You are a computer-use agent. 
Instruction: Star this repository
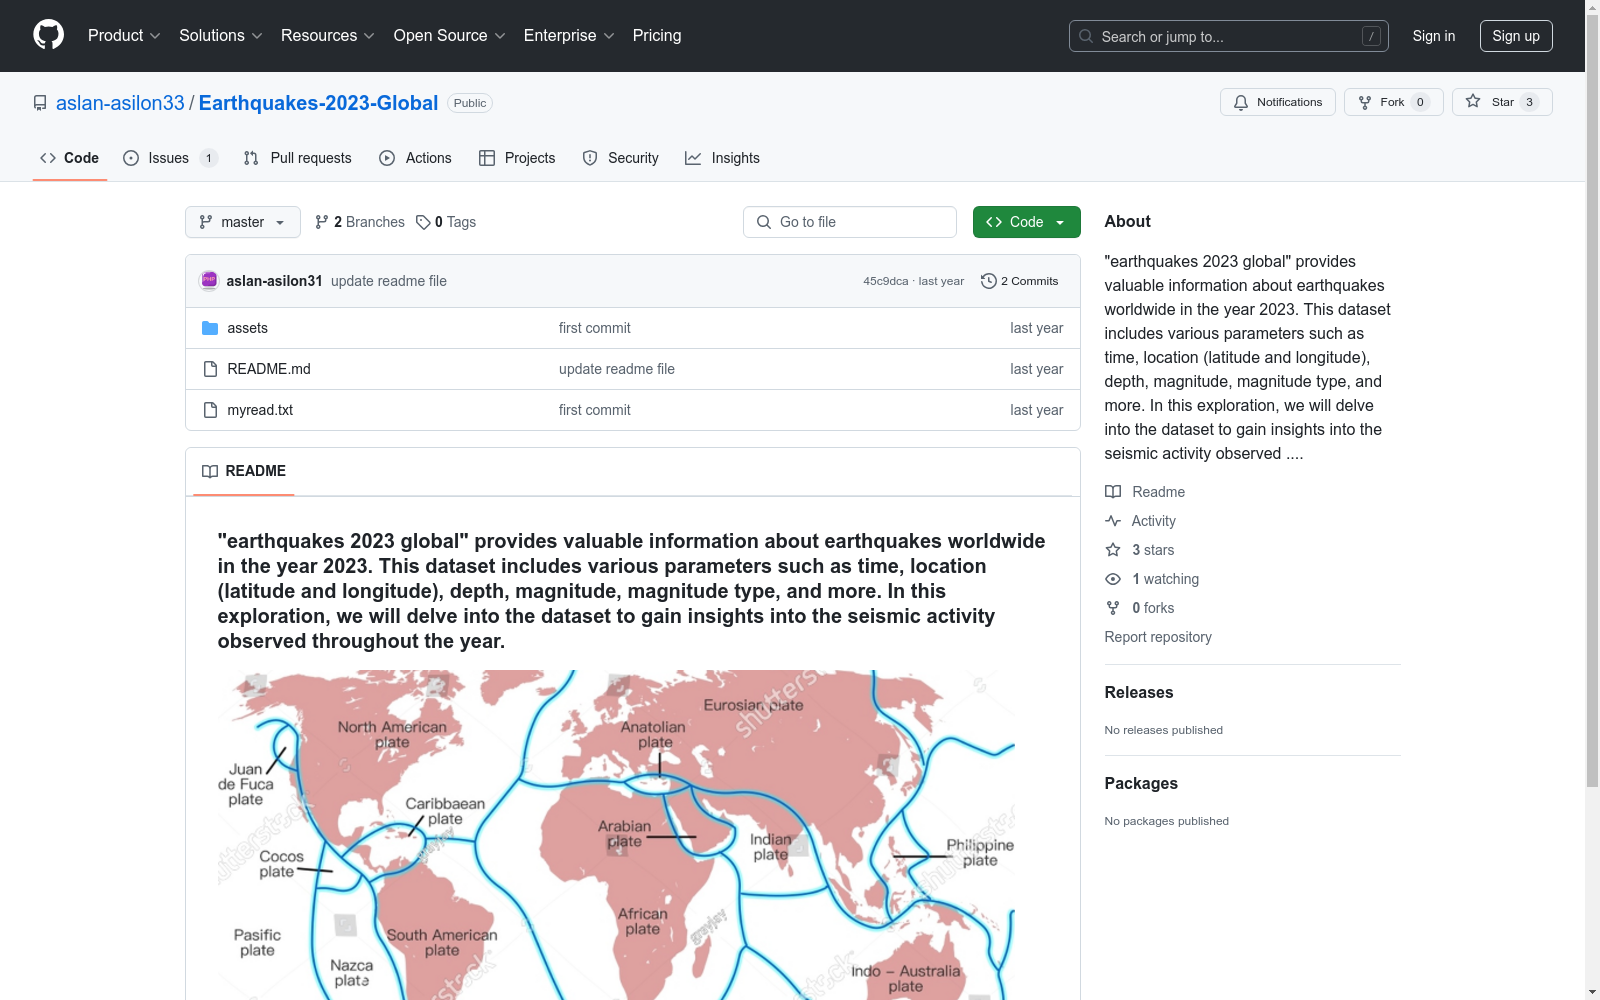coord(1501,102)
